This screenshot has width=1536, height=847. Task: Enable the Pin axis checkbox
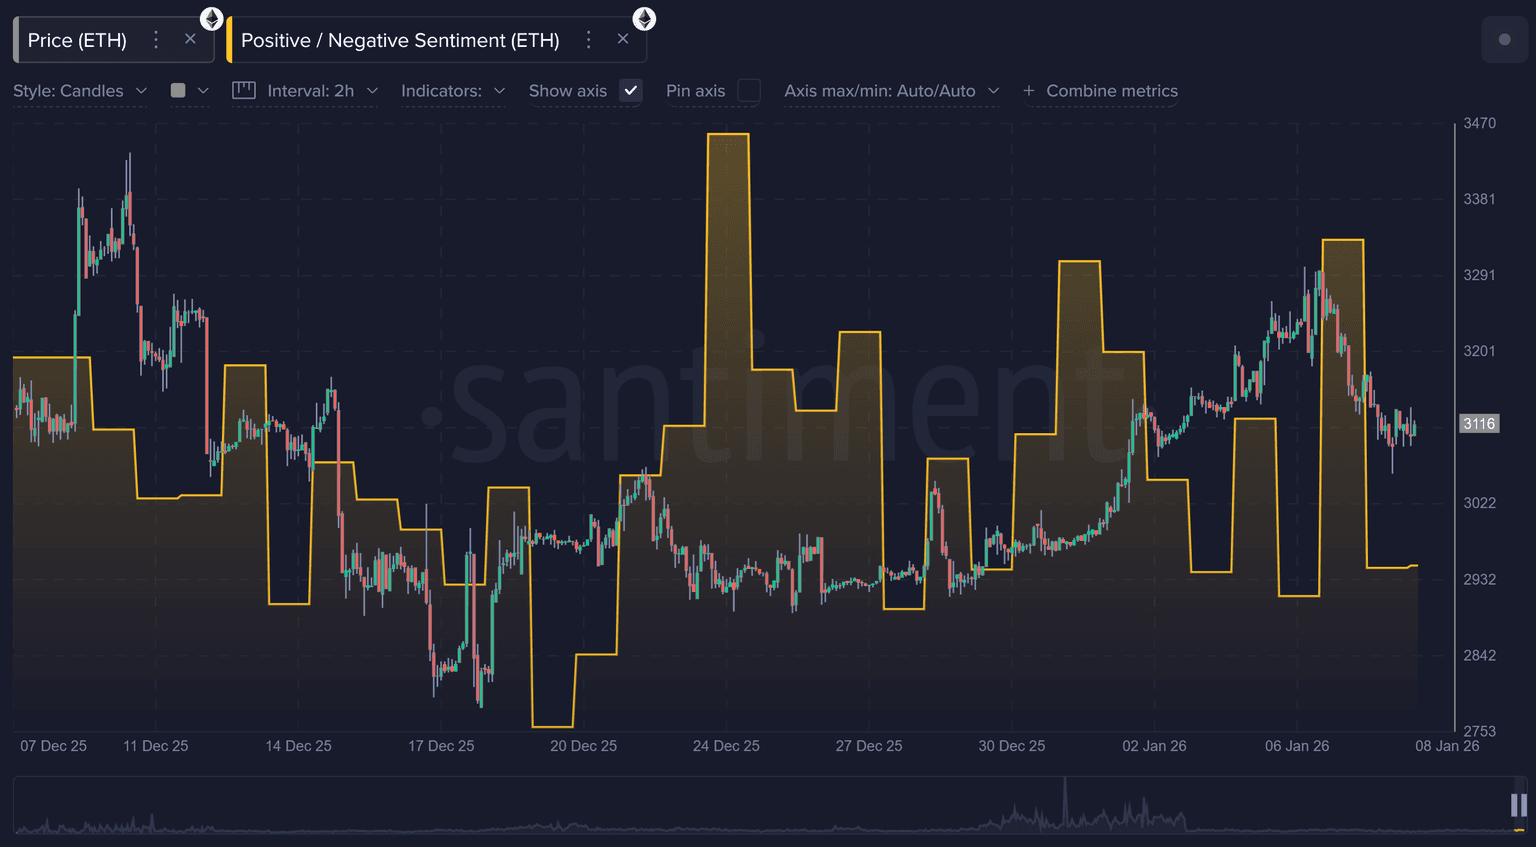coord(749,91)
